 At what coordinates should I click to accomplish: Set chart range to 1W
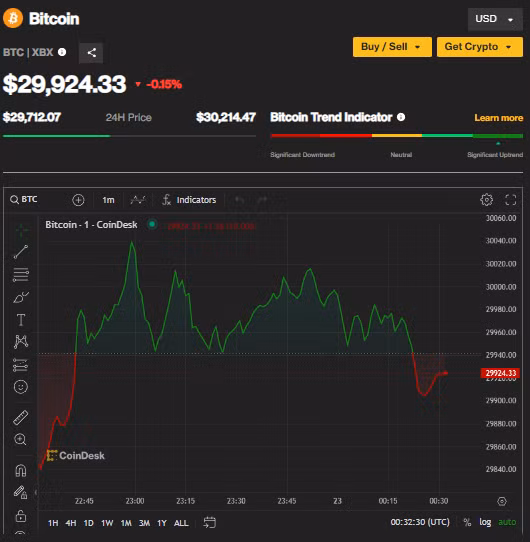point(107,523)
